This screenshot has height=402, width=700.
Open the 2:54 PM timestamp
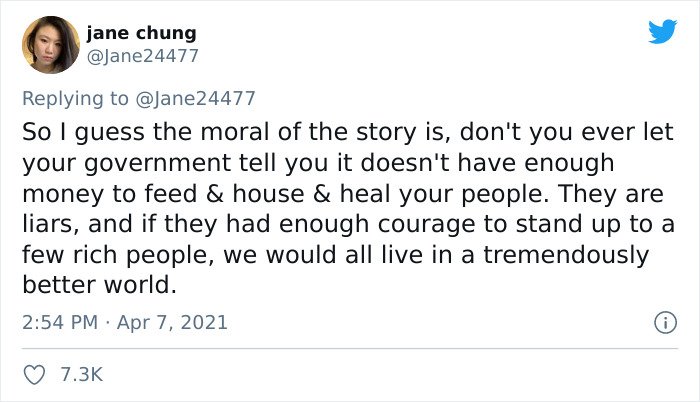(x=60, y=322)
